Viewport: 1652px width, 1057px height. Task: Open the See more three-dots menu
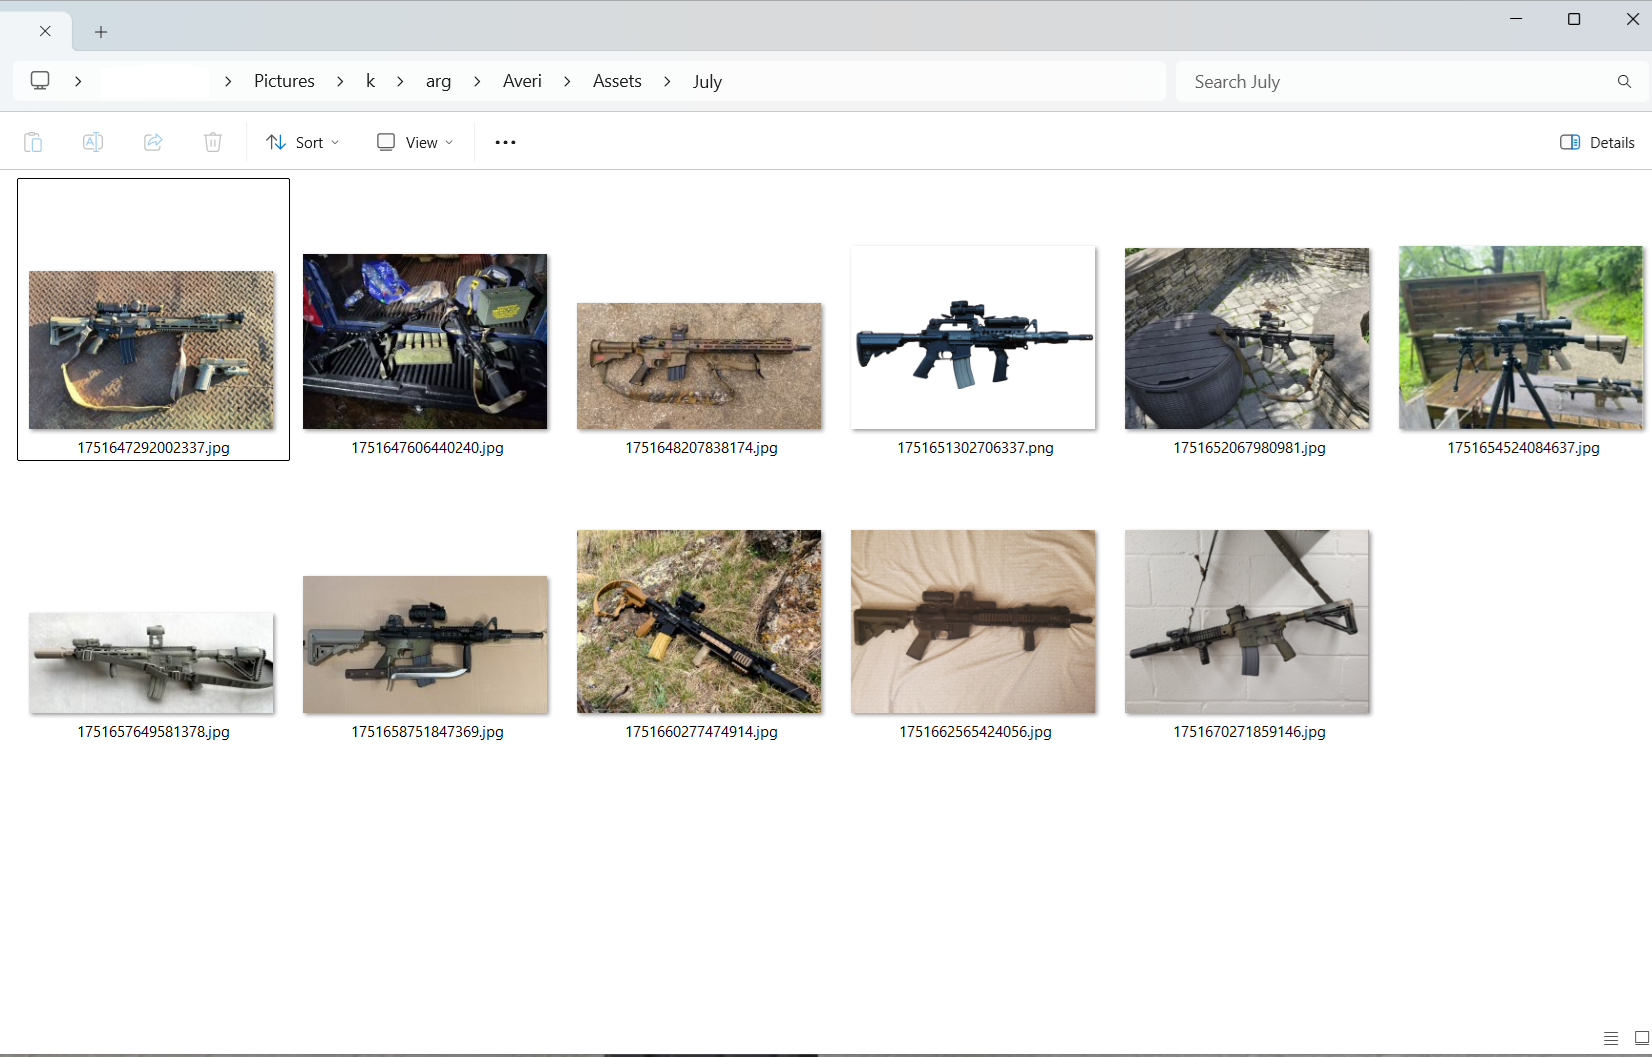click(506, 142)
